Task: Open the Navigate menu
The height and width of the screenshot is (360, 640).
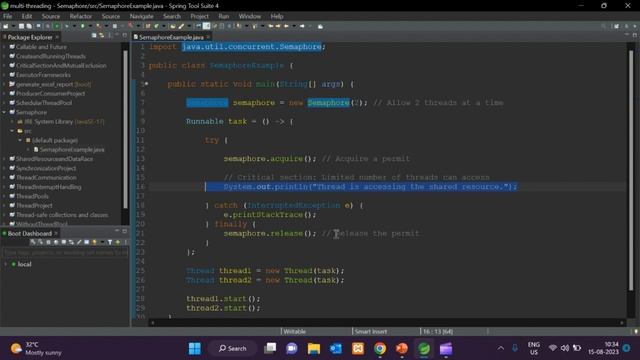Action: point(142,16)
